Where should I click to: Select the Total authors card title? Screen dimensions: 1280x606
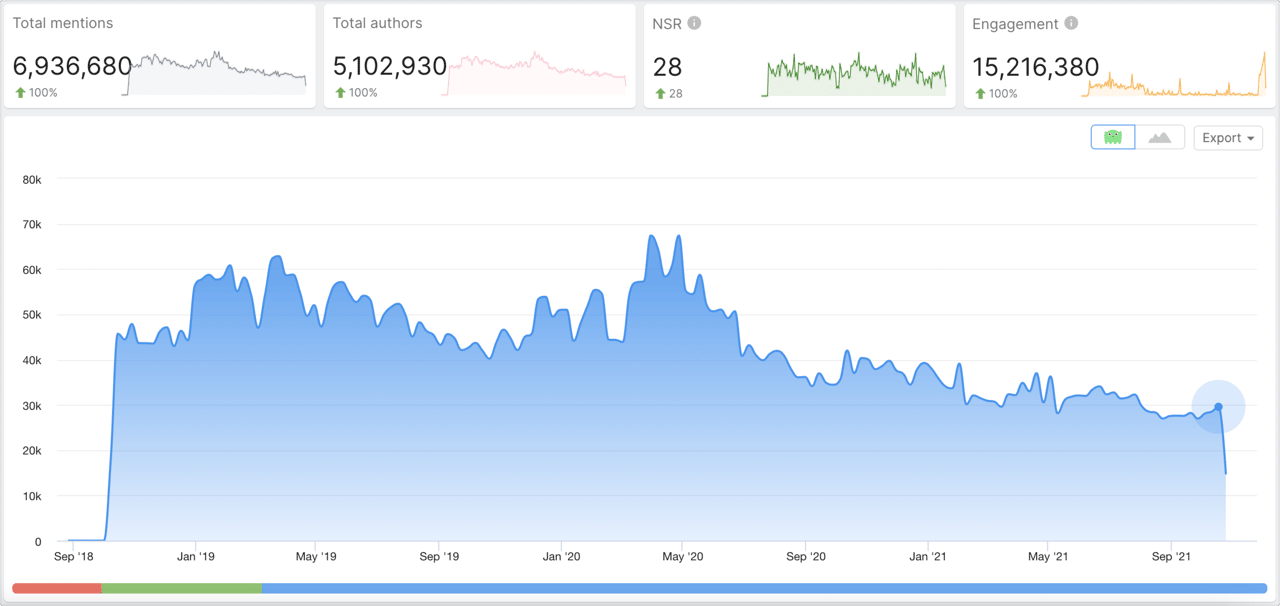(x=377, y=23)
